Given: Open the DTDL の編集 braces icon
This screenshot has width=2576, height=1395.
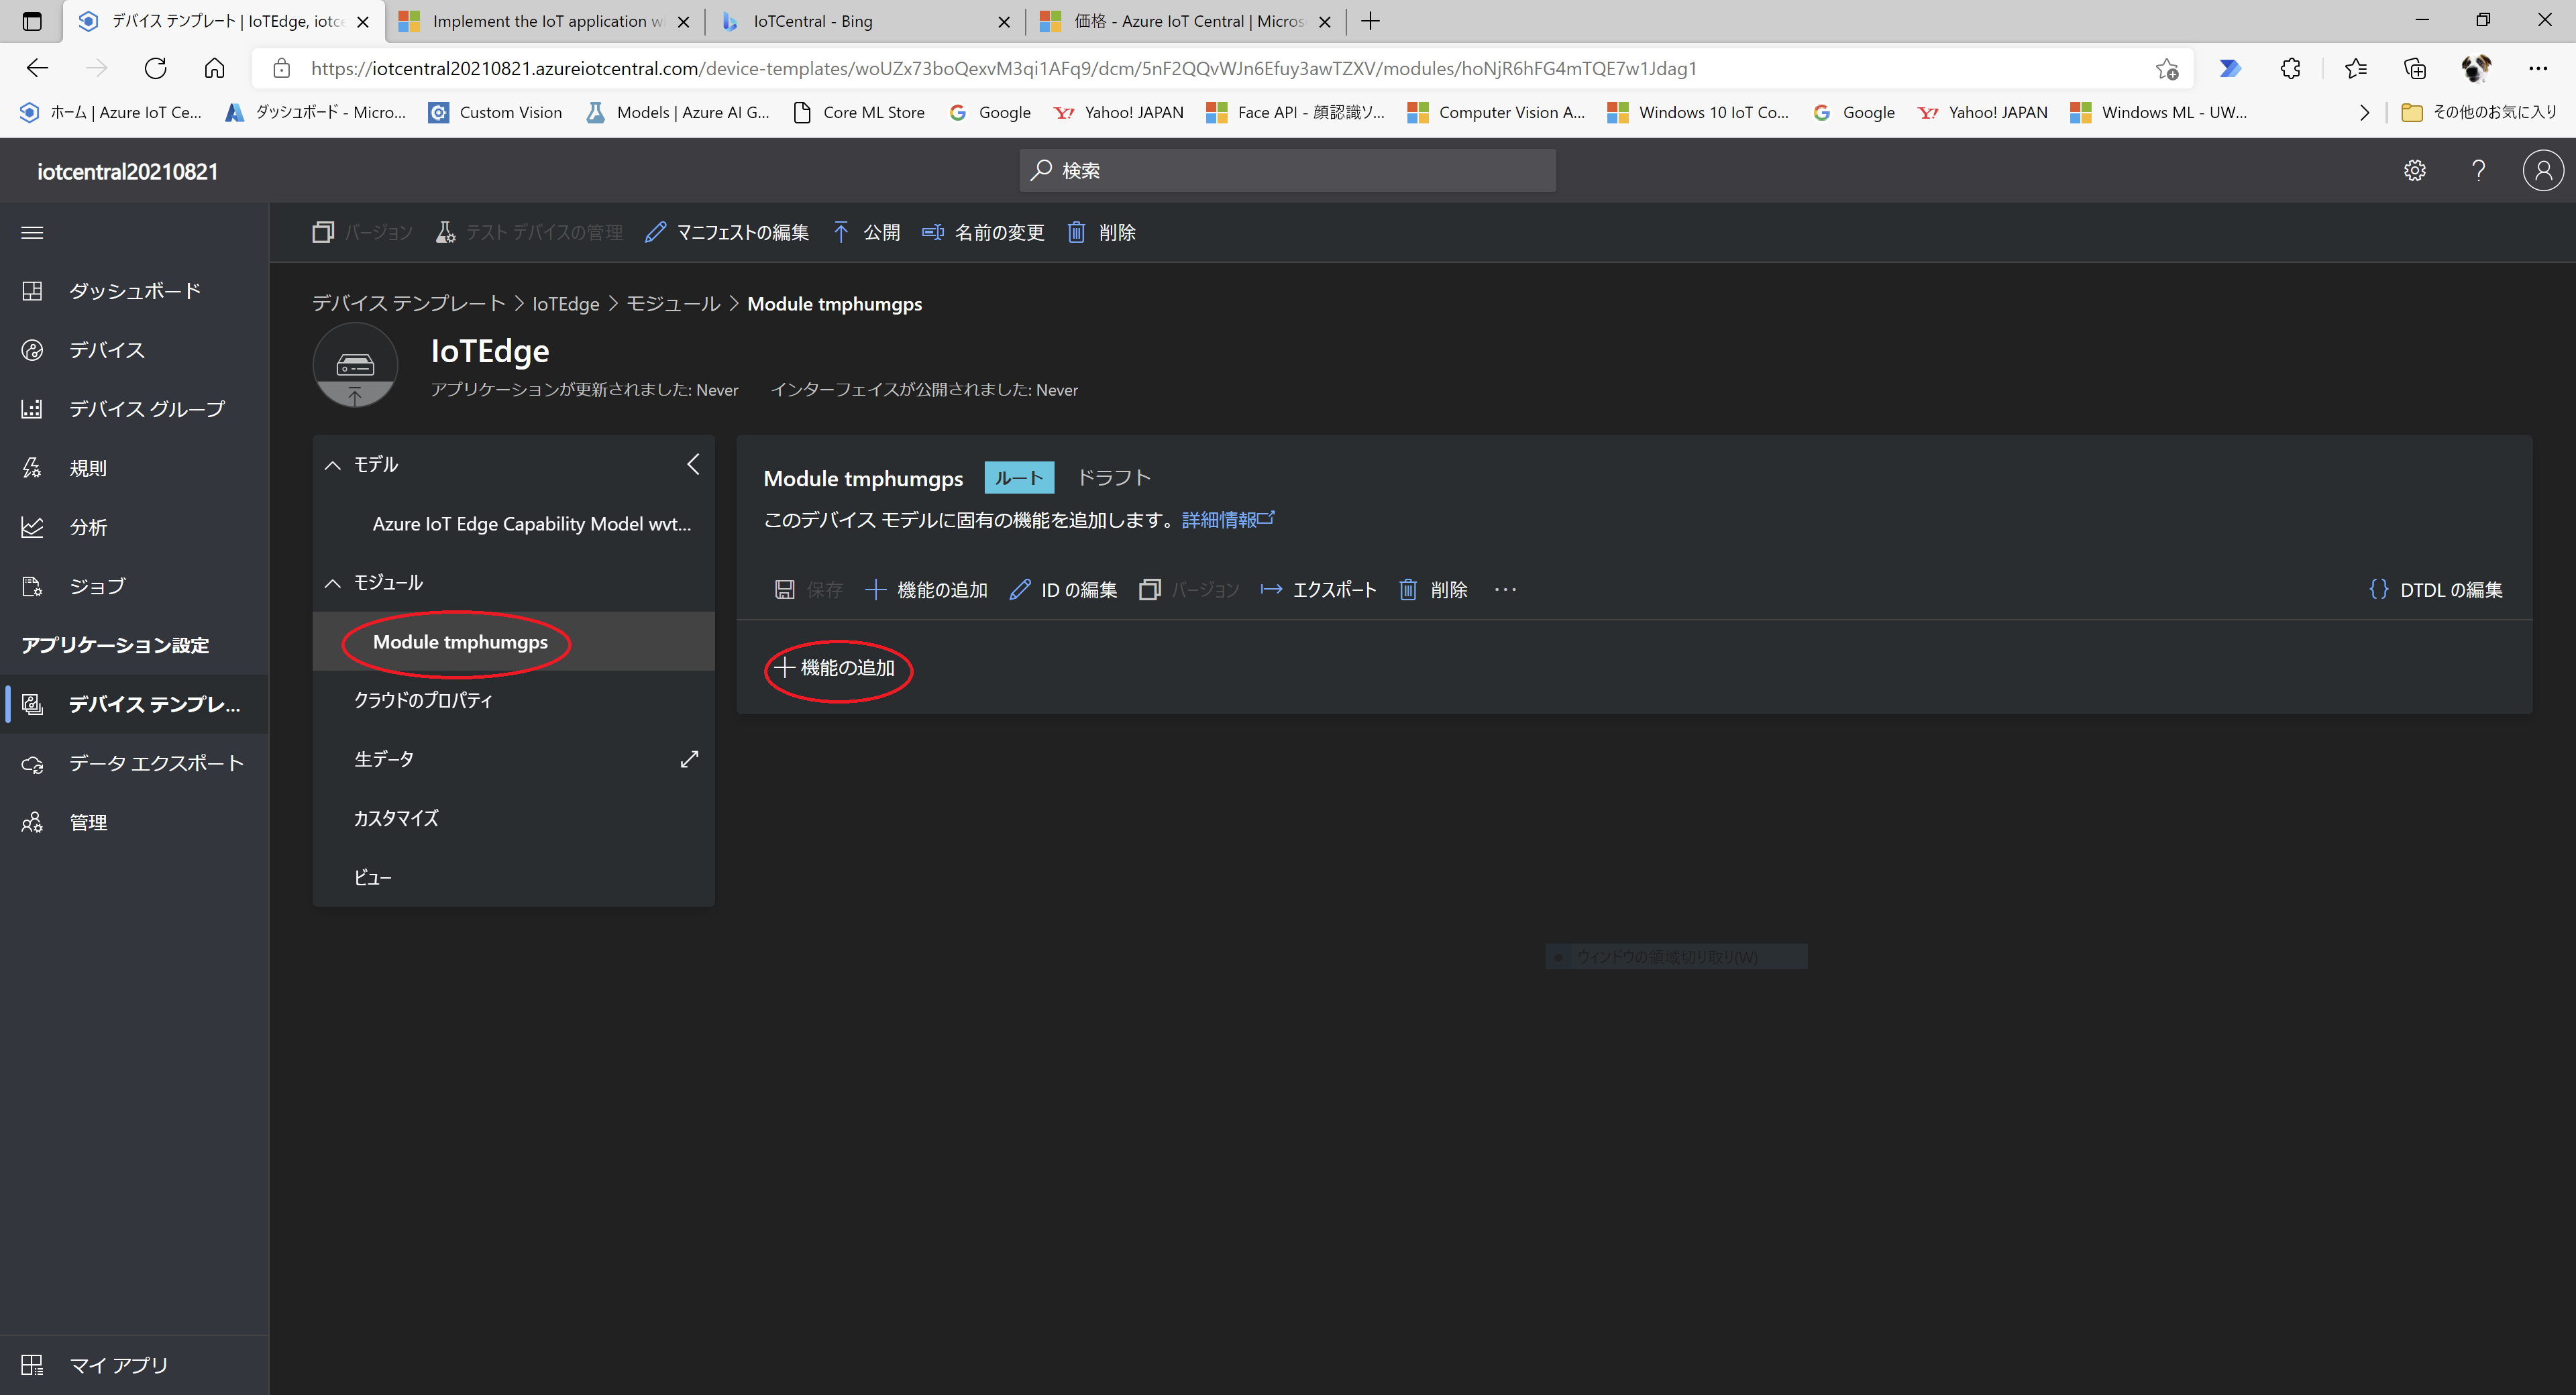Looking at the screenshot, I should (2378, 590).
